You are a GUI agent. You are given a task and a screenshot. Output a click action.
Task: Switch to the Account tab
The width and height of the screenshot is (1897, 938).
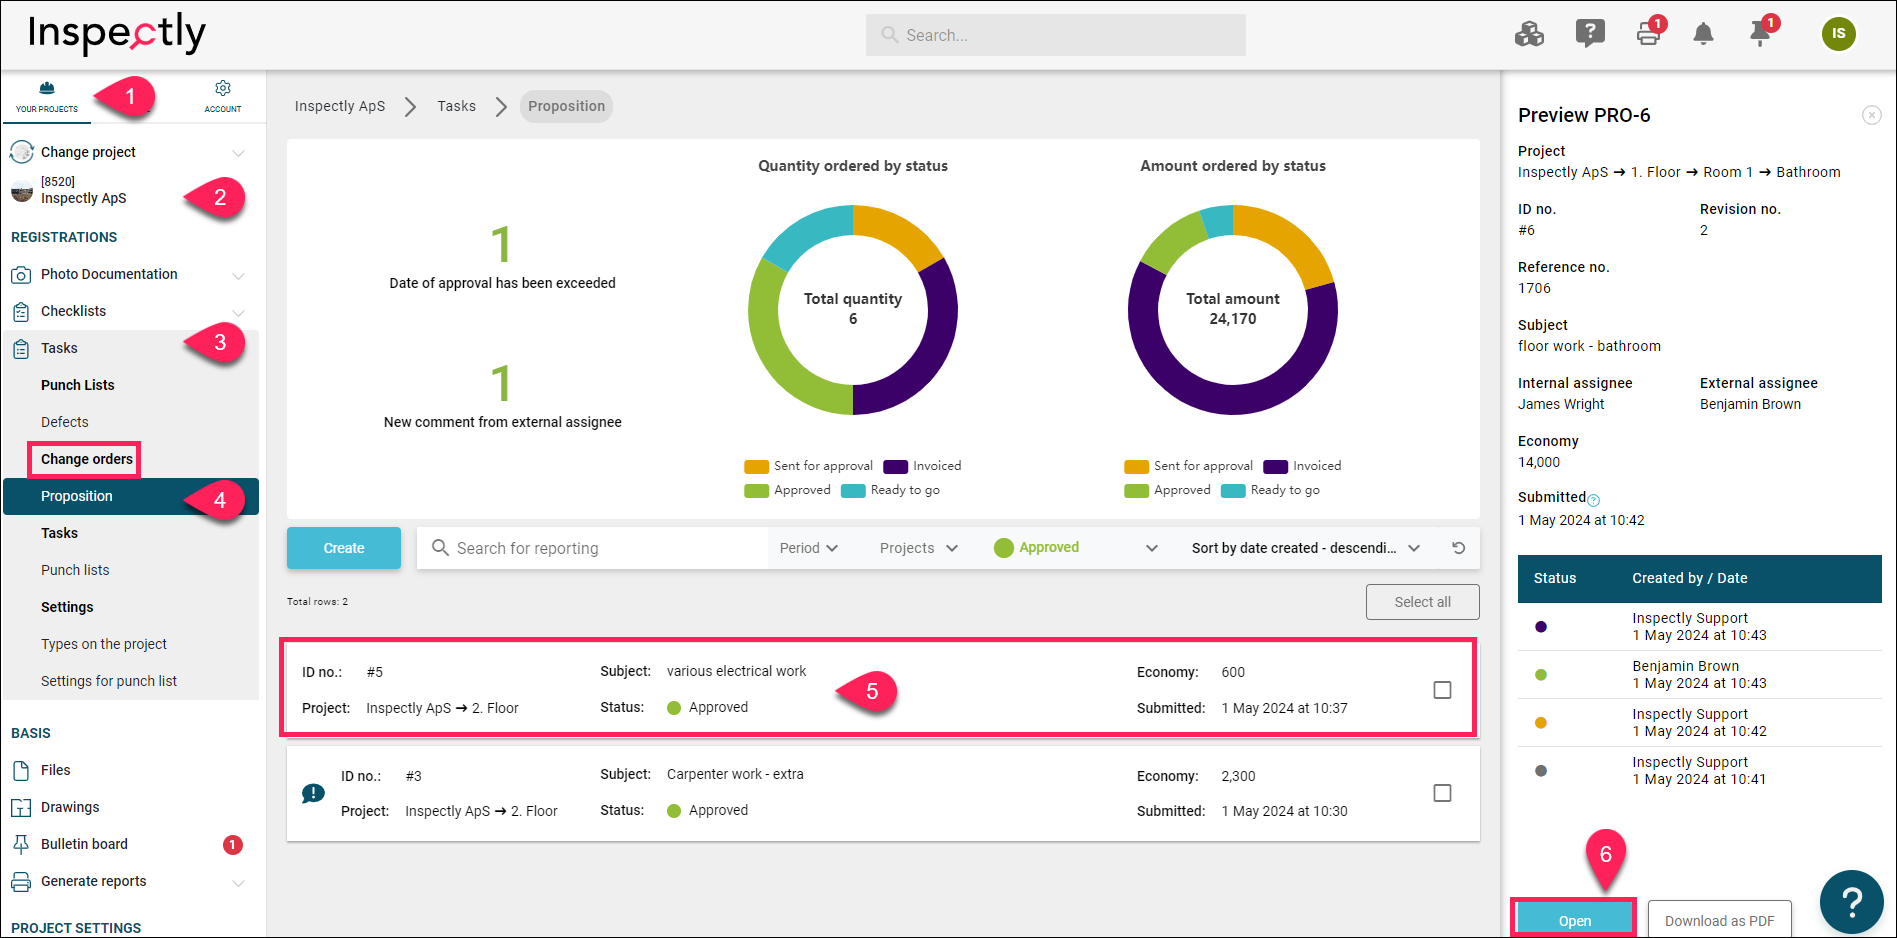coord(223,97)
